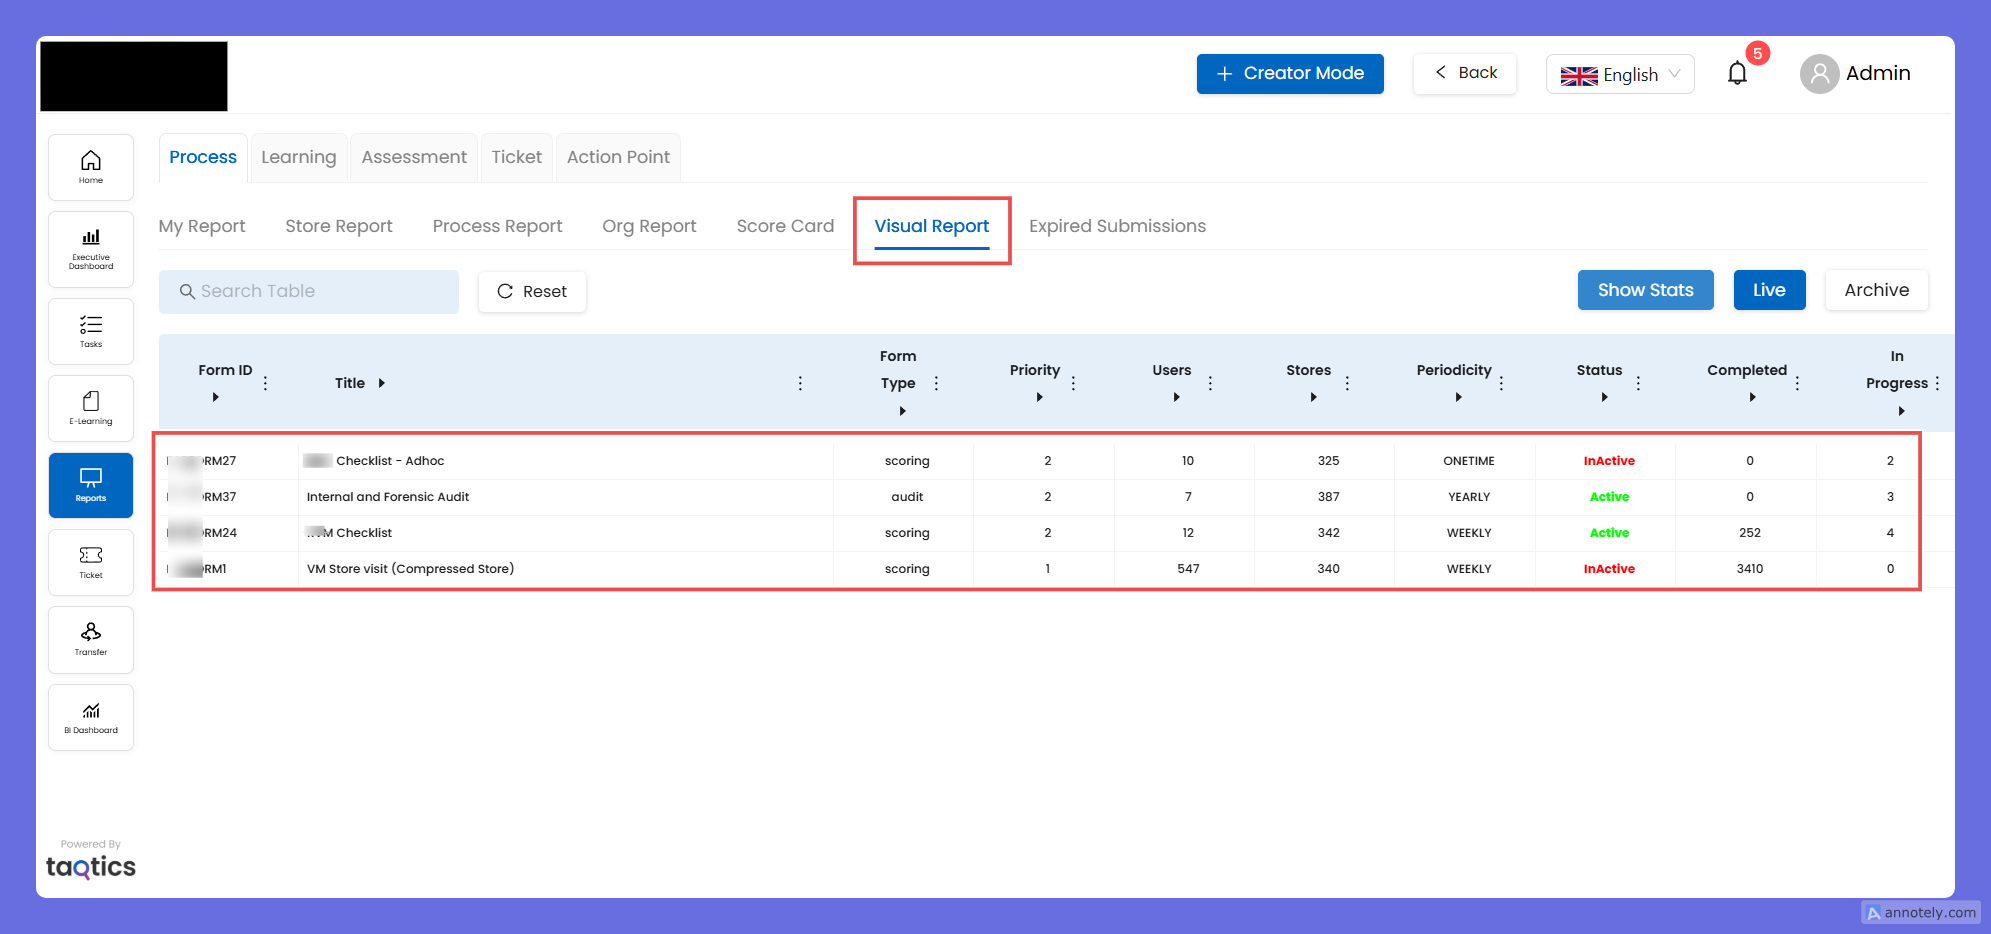
Task: Open the Ticket sidebar icon
Action: pos(91,562)
